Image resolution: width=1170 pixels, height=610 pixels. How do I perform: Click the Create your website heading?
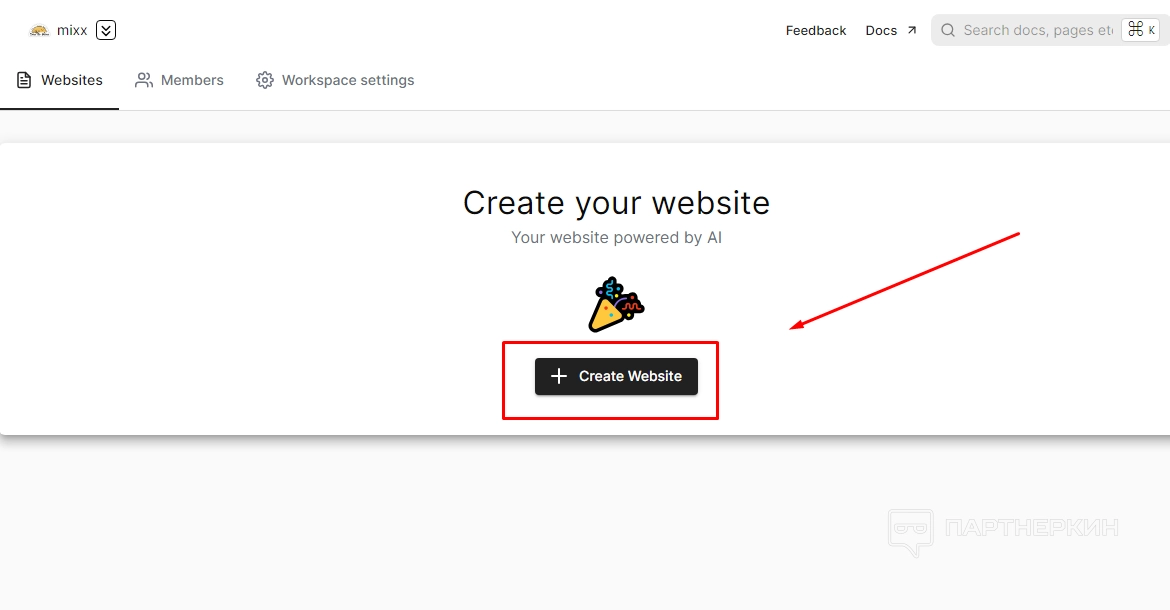(x=616, y=203)
